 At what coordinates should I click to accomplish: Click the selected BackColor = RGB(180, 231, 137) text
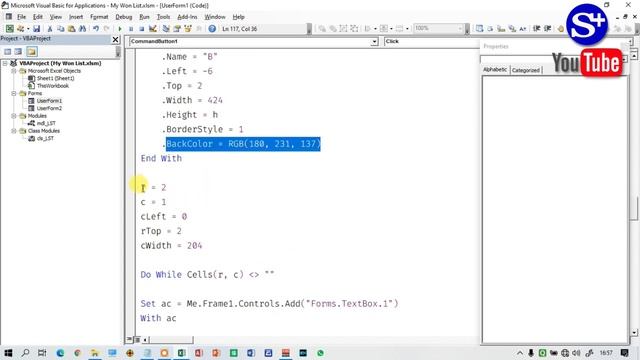[243, 144]
